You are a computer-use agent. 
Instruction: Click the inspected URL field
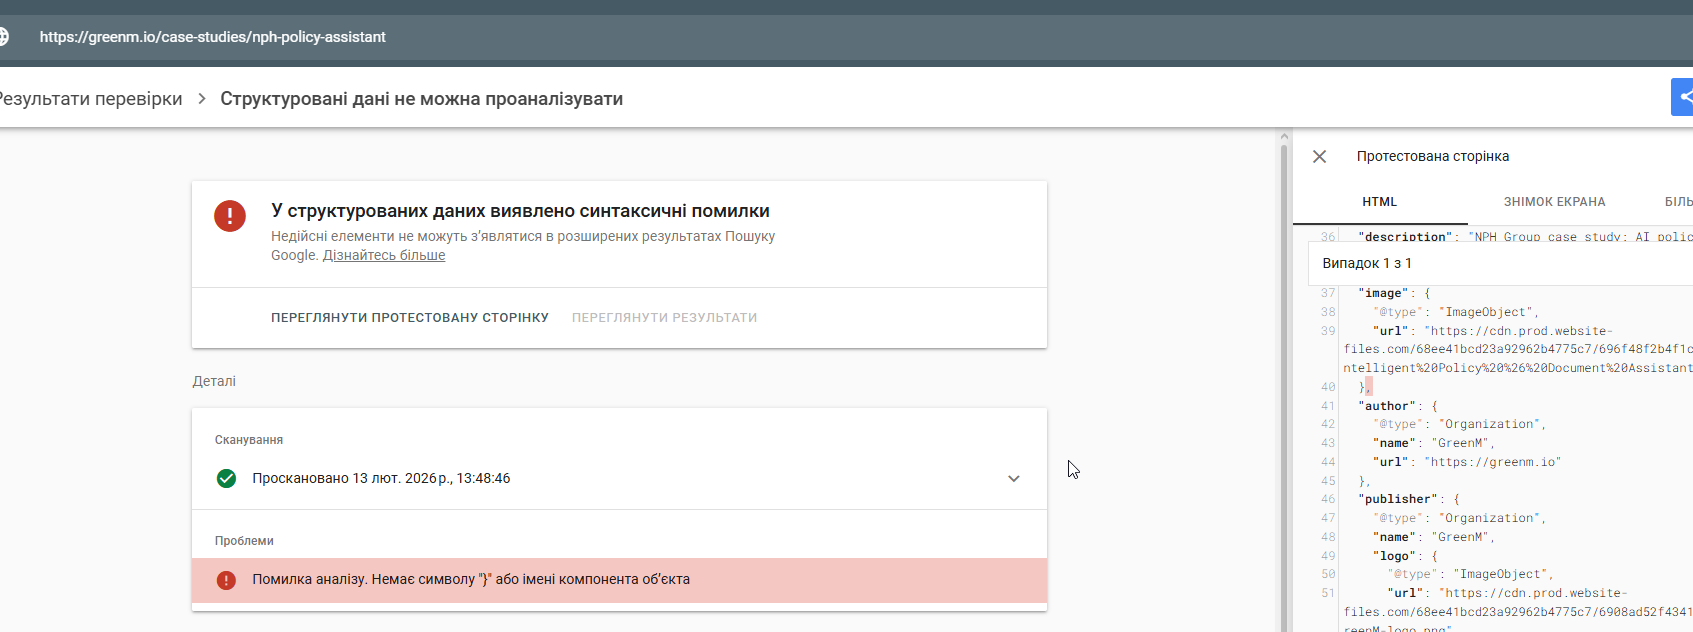(213, 37)
